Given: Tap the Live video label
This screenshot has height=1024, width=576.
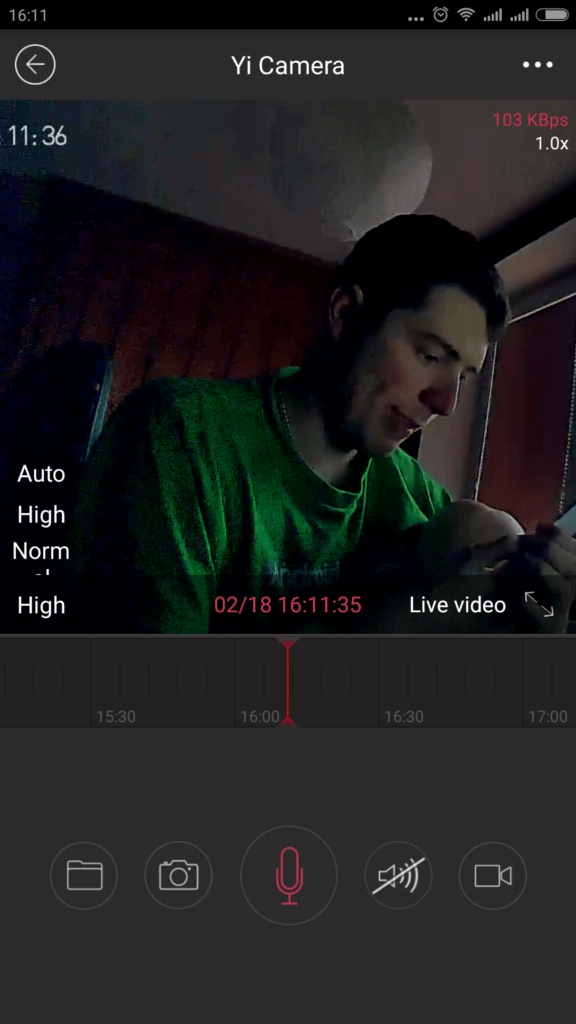Looking at the screenshot, I should 457,605.
